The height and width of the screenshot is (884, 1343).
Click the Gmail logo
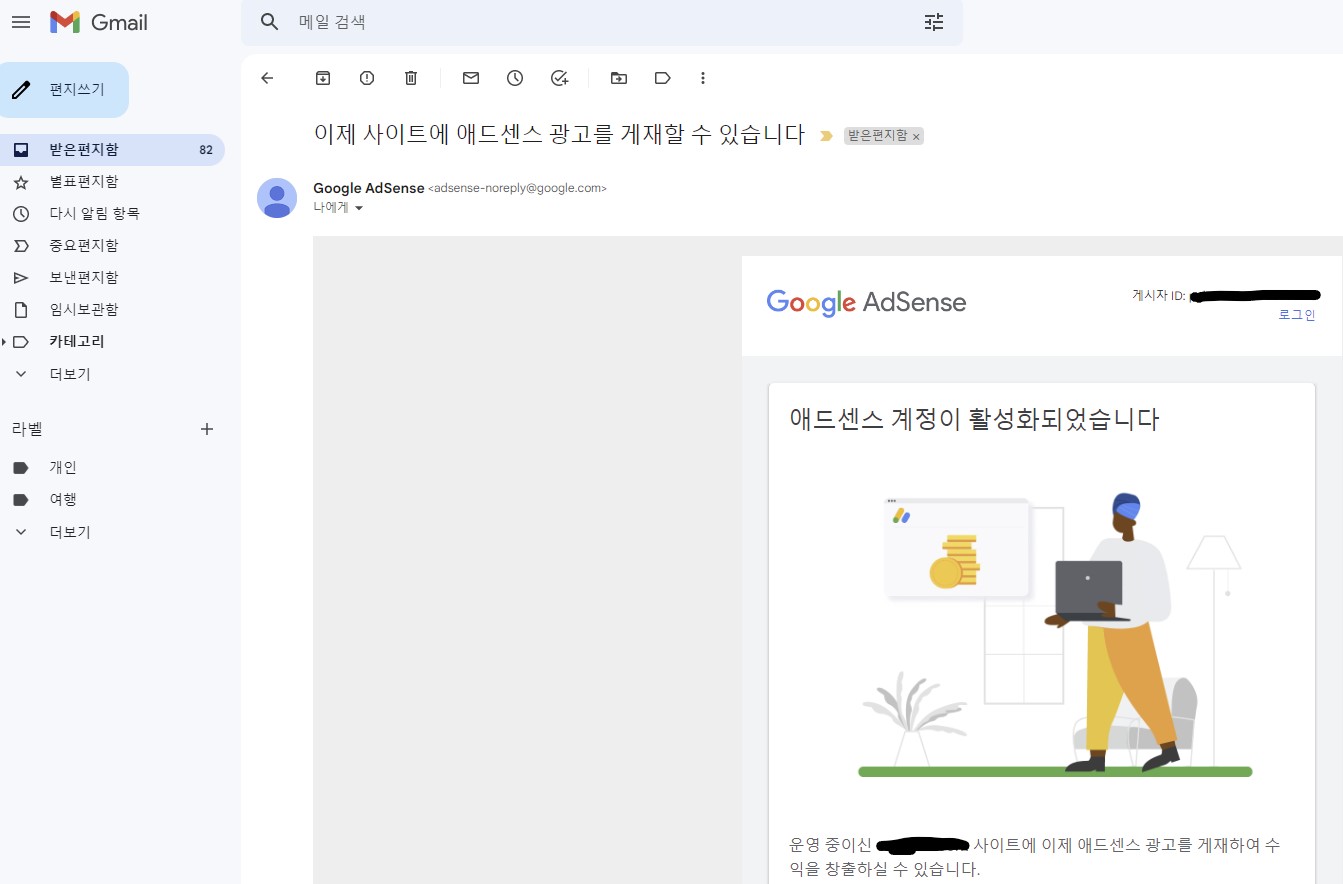(99, 22)
